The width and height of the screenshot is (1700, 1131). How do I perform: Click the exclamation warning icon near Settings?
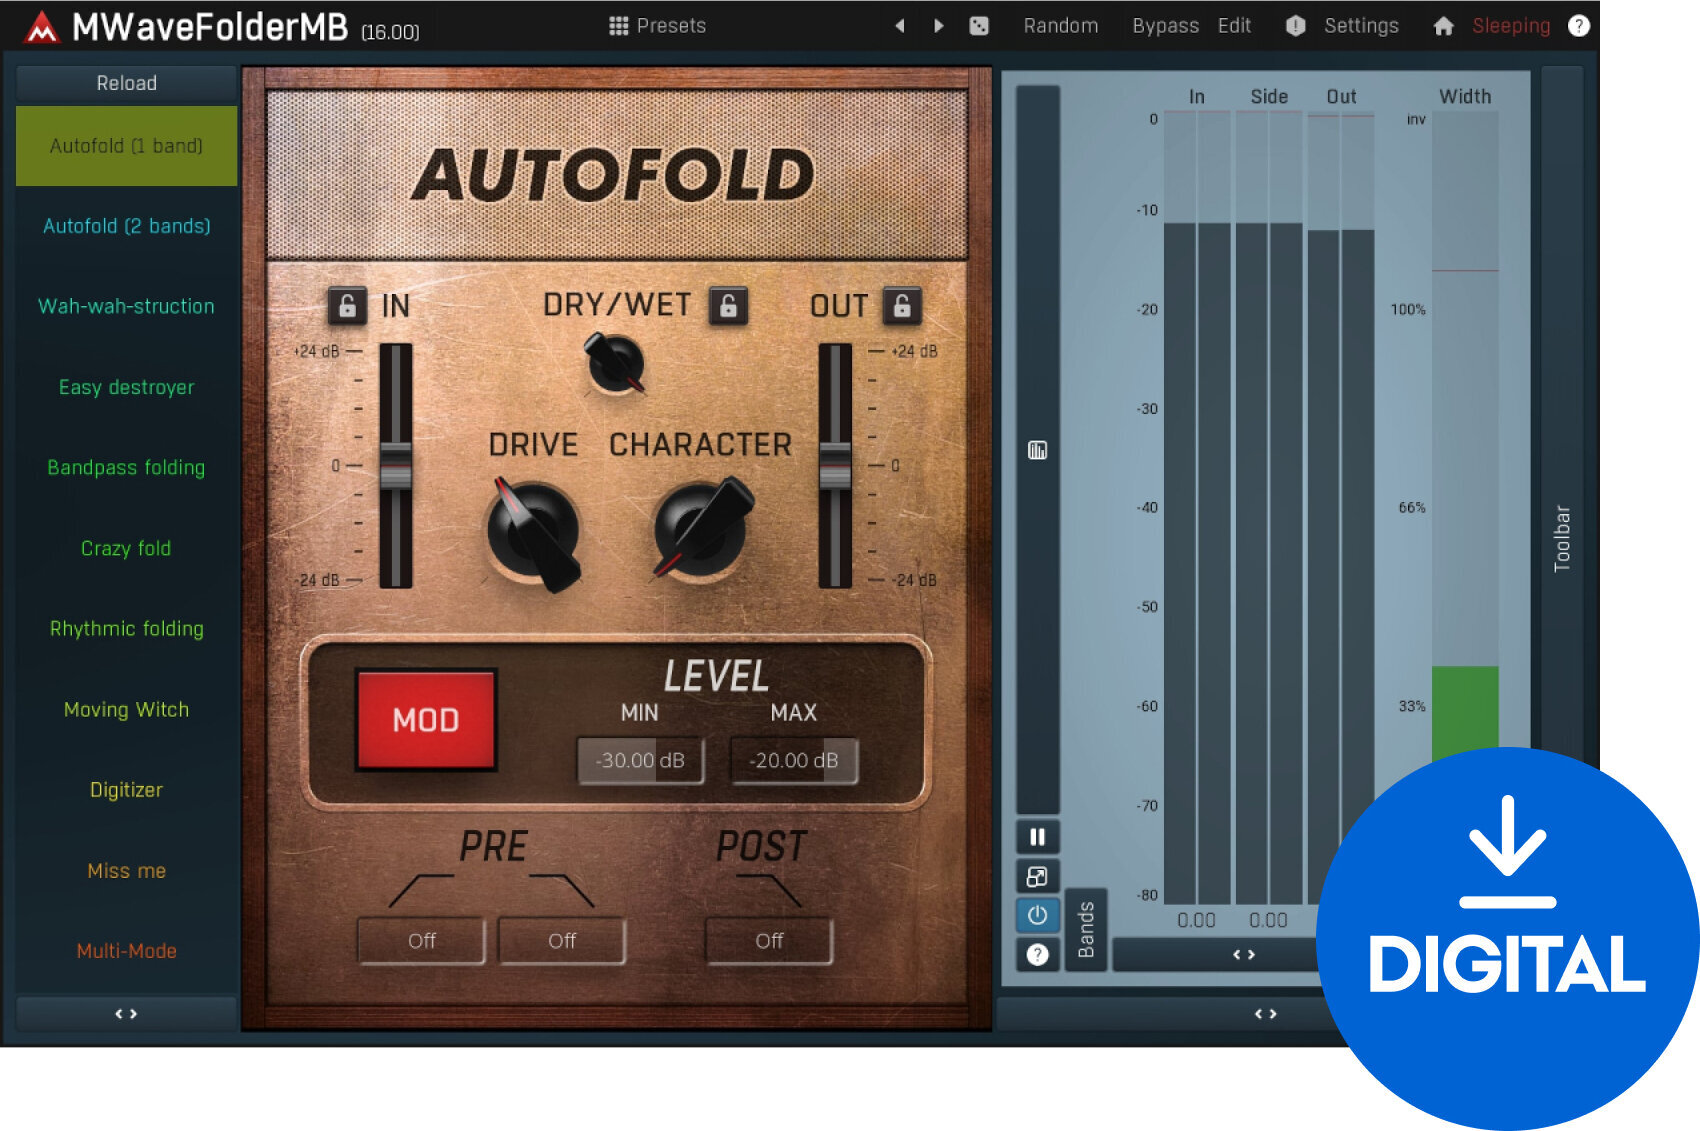pos(1294,26)
